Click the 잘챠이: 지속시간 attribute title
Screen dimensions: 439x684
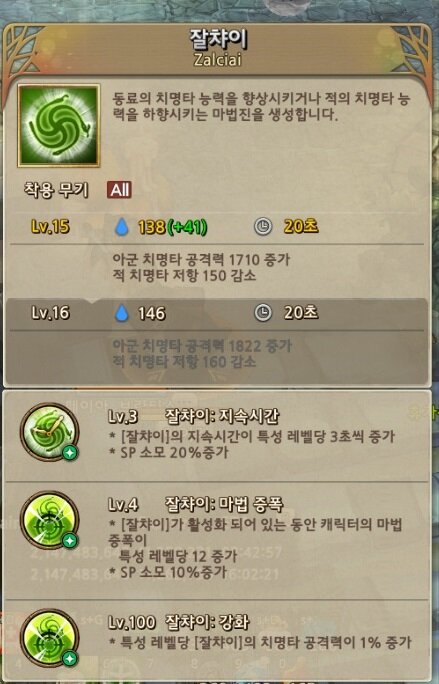222,417
